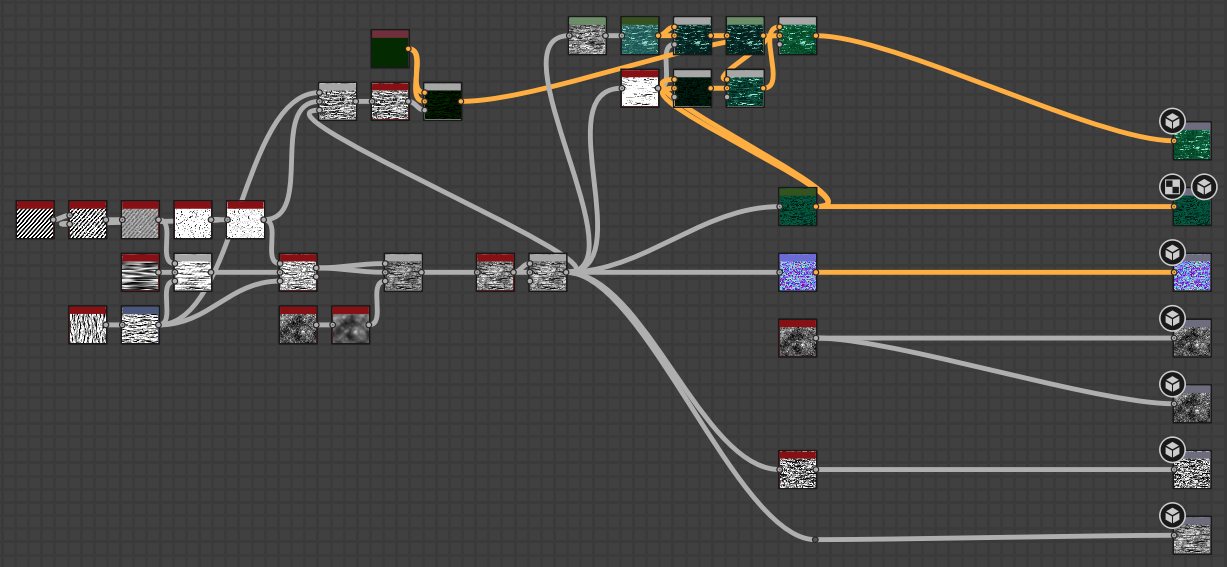Click the cube icon on the topmost output node
The height and width of the screenshot is (567, 1227).
(x=1172, y=121)
